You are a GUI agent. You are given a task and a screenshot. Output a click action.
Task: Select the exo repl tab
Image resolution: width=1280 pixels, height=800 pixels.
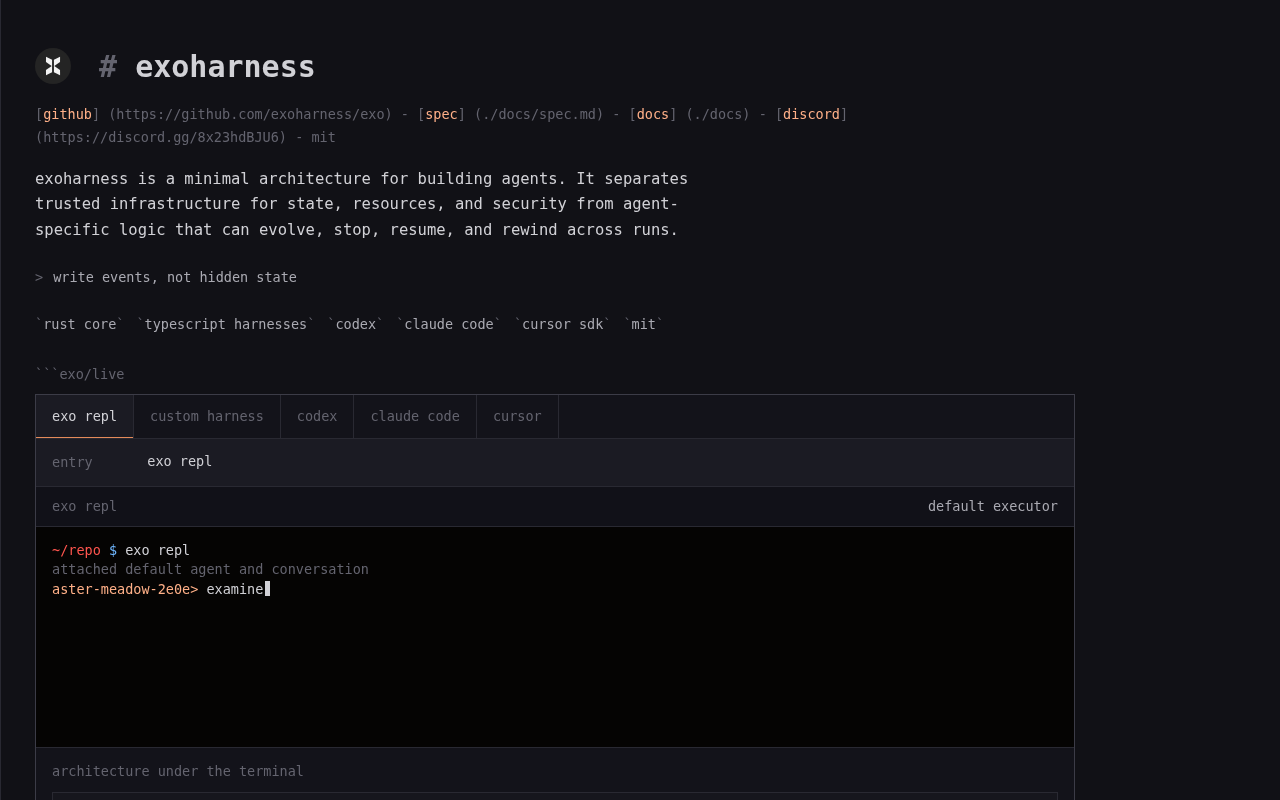pos(85,416)
